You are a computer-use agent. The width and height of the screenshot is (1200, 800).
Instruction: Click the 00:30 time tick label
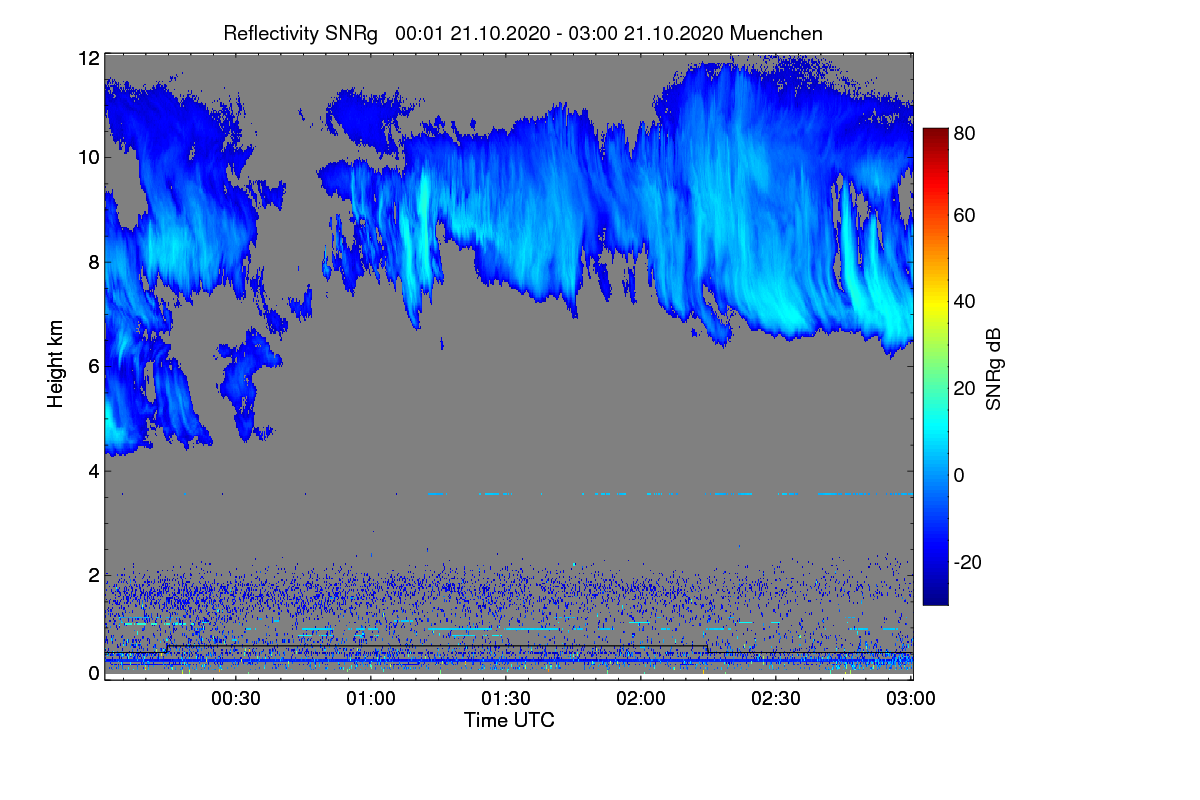tap(236, 698)
